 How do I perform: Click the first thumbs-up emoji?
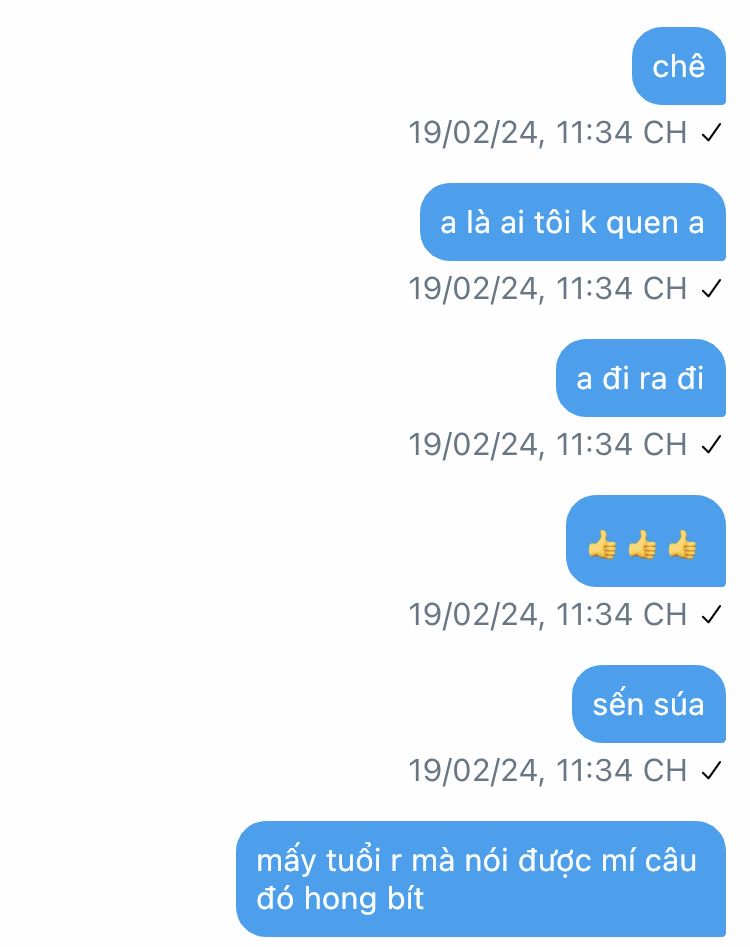pyautogui.click(x=602, y=544)
